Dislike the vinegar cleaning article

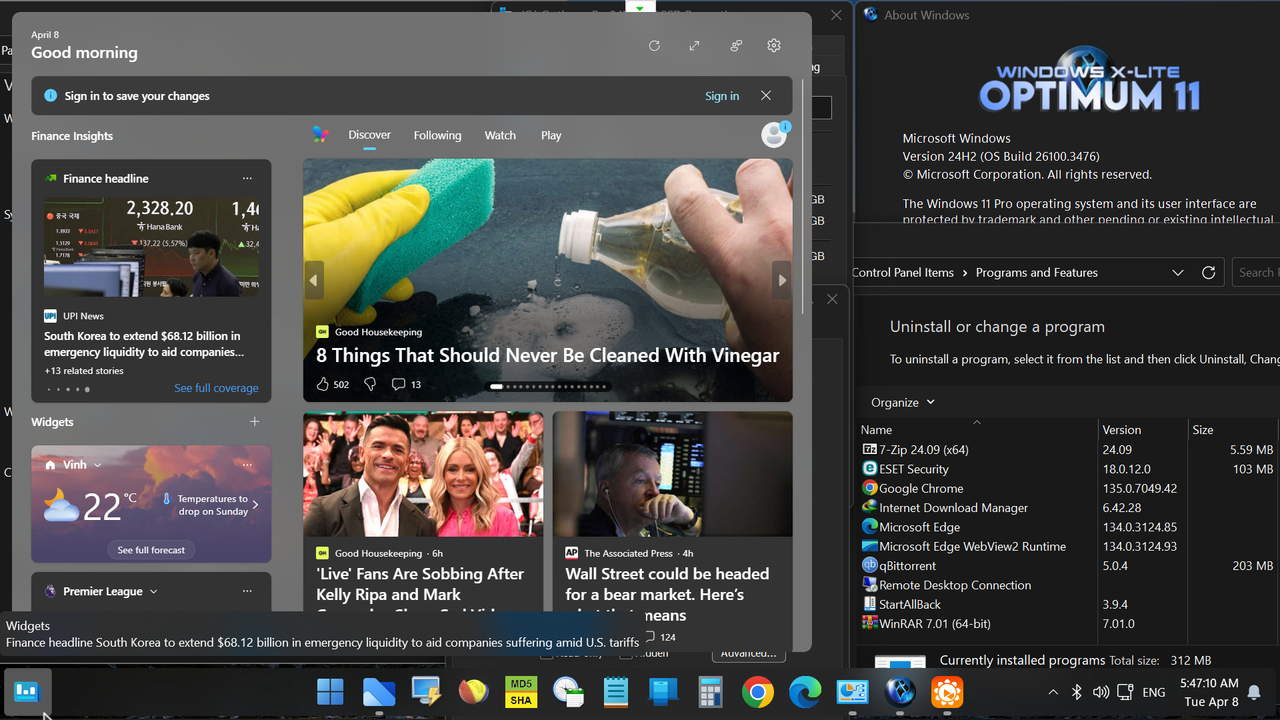click(370, 383)
